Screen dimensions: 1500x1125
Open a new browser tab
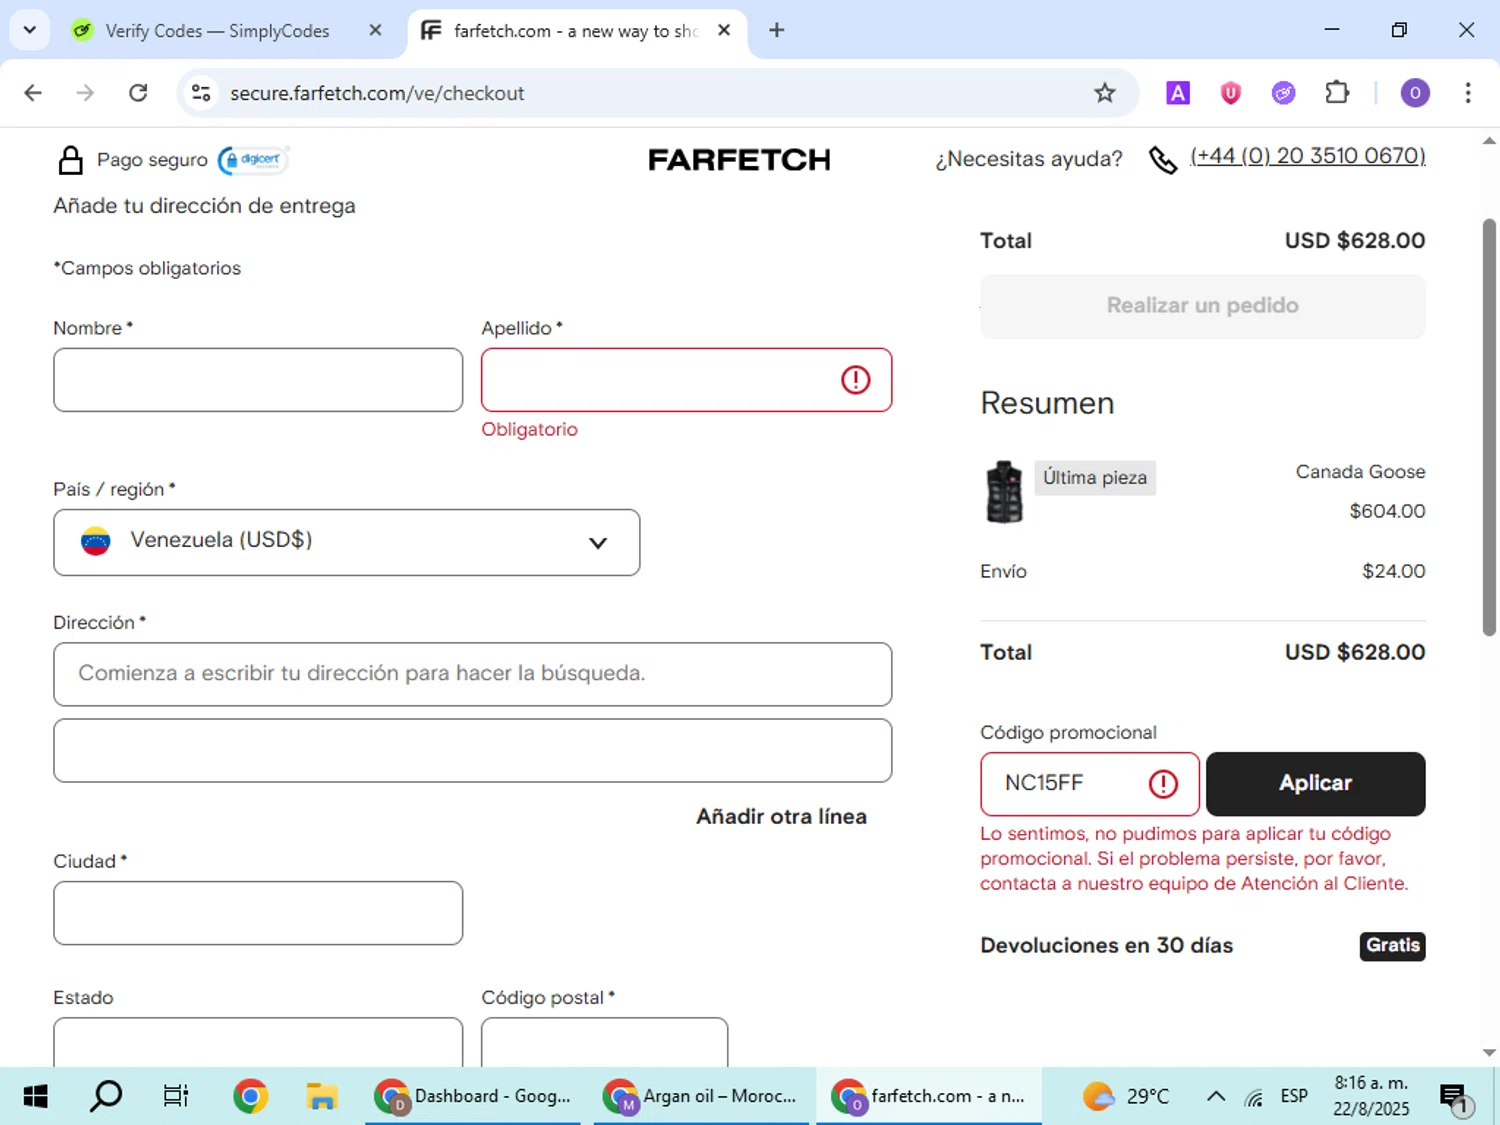tap(776, 30)
